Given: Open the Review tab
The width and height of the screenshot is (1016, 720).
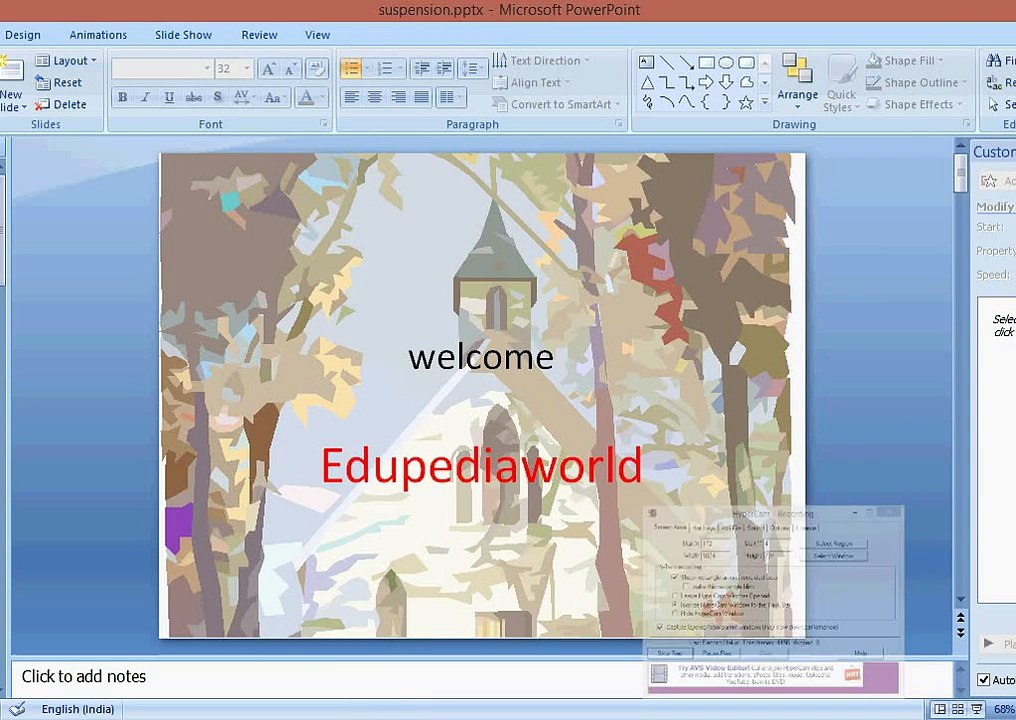Looking at the screenshot, I should pyautogui.click(x=259, y=35).
